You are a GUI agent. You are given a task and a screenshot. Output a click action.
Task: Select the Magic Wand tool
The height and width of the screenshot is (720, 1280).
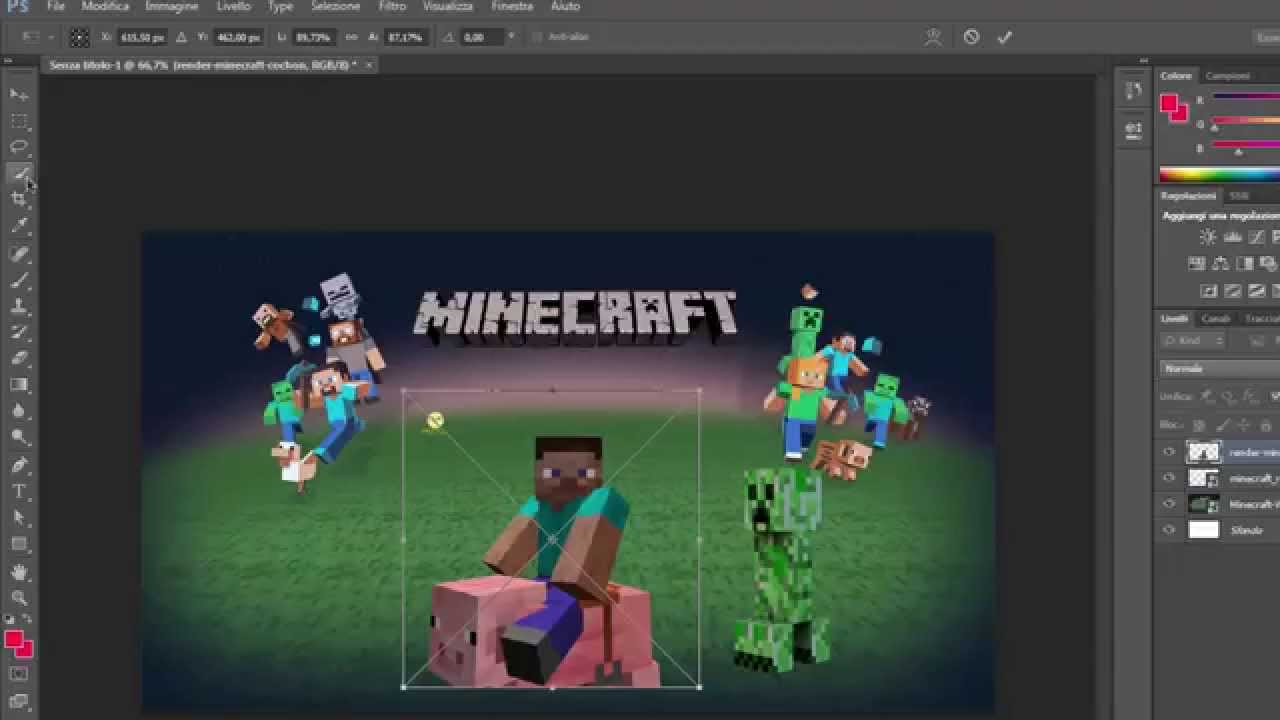coord(19,174)
